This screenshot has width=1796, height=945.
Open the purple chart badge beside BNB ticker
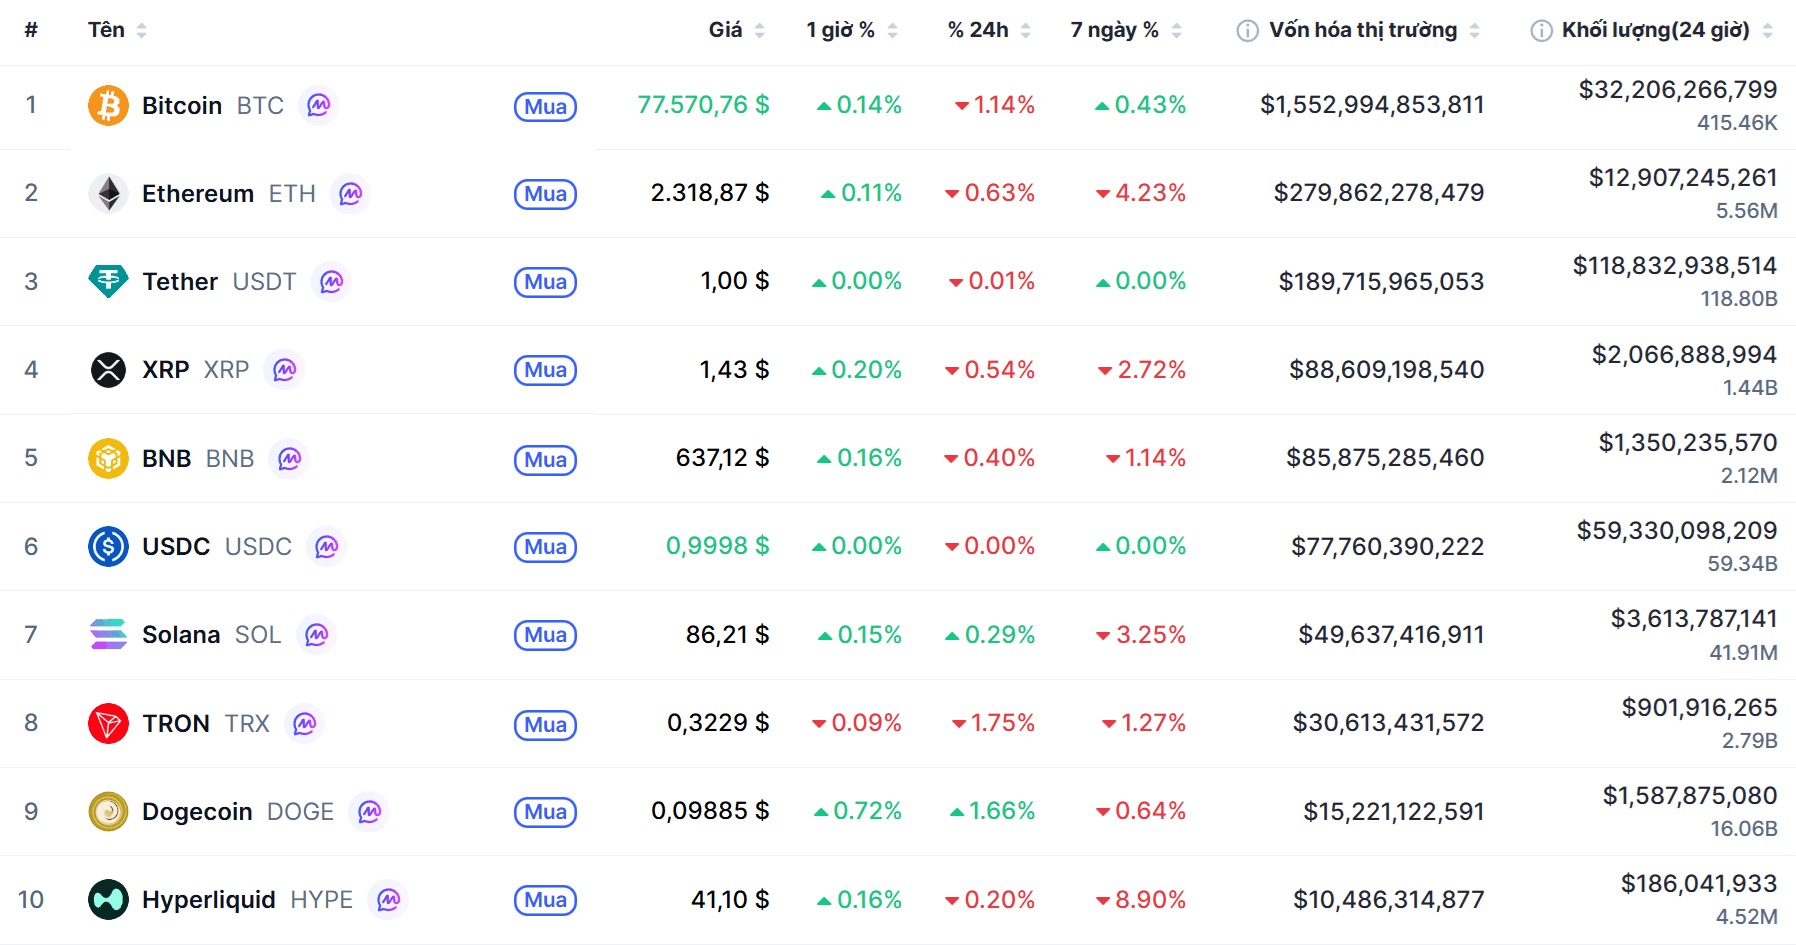[x=290, y=458]
